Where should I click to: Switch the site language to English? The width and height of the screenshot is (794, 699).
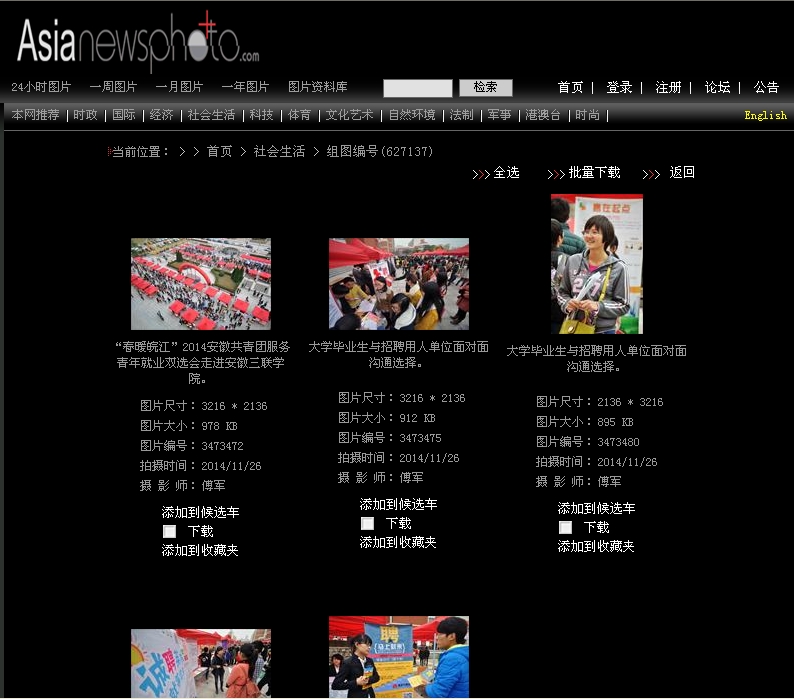pos(765,116)
